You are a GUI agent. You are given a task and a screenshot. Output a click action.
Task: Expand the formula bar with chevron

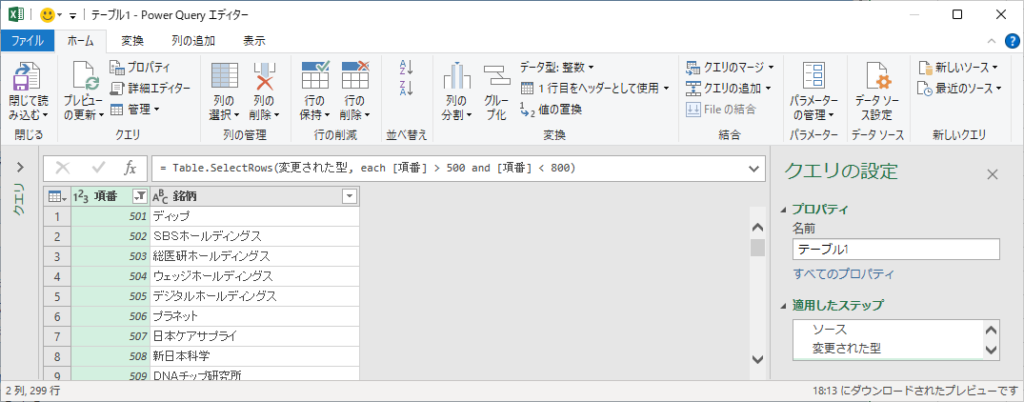(x=755, y=168)
